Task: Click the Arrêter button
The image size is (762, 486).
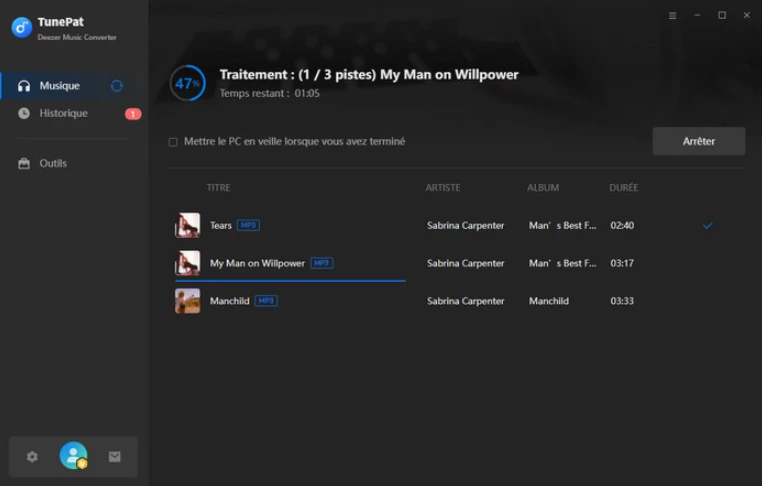Action: 699,141
